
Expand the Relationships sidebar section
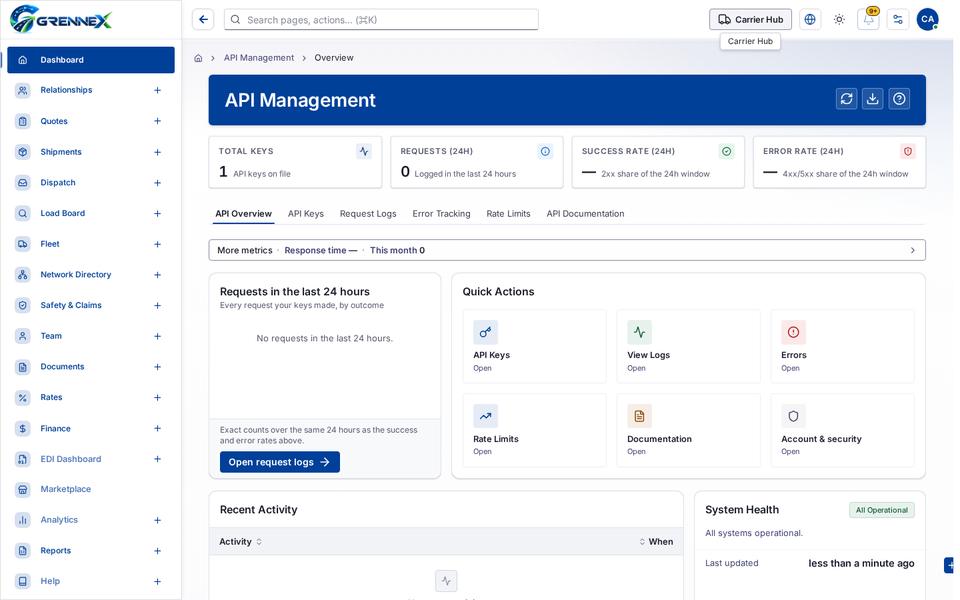tap(157, 90)
